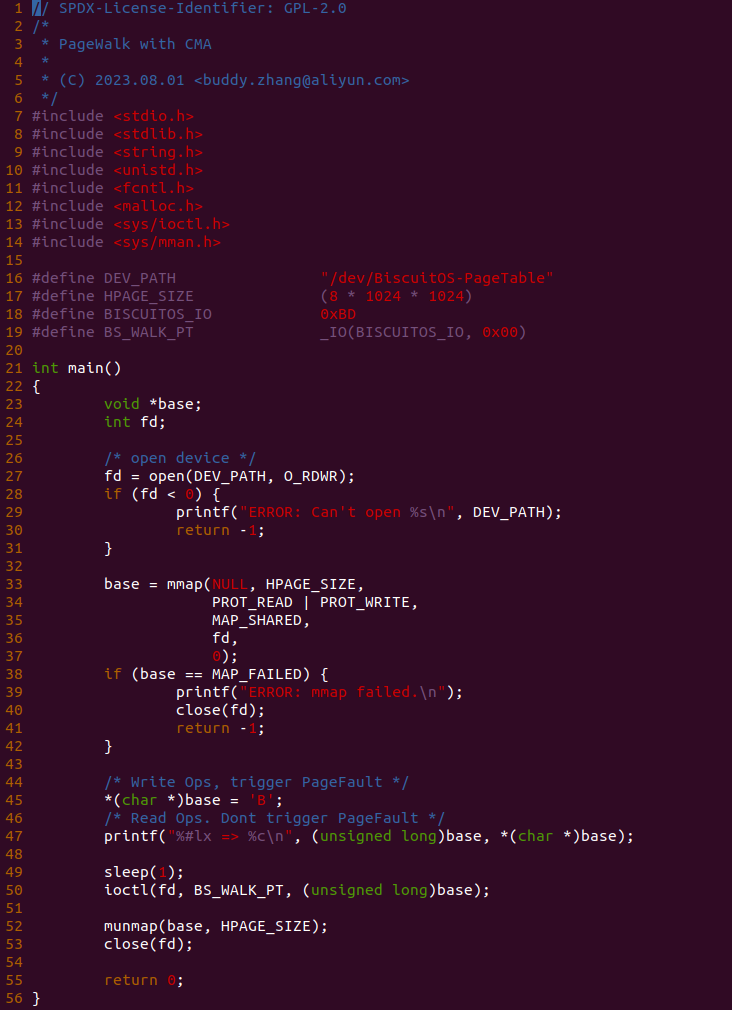This screenshot has height=1010, width=732.
Task: Click the 0xBD value for BISCUITOS_IO
Action: click(x=338, y=314)
